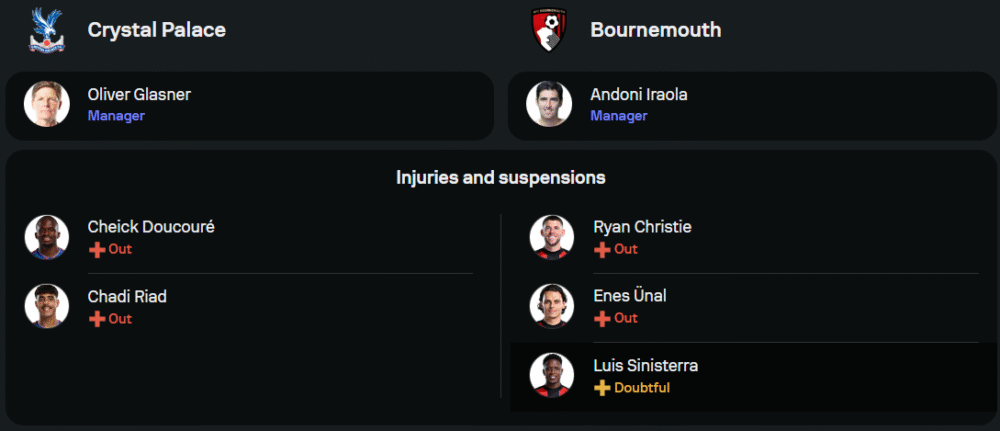This screenshot has height=431, width=1000.
Task: Click the Bournemouth club crest
Action: [549, 30]
